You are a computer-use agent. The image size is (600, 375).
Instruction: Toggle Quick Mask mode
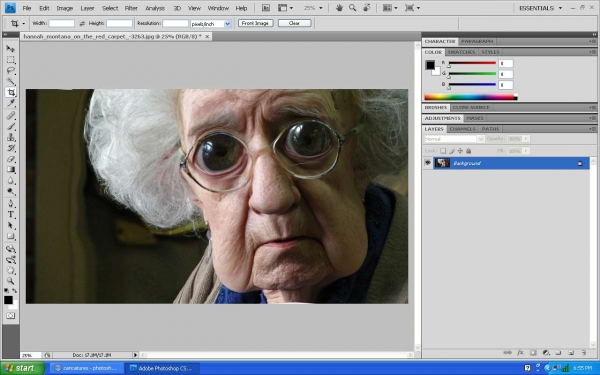coord(10,316)
